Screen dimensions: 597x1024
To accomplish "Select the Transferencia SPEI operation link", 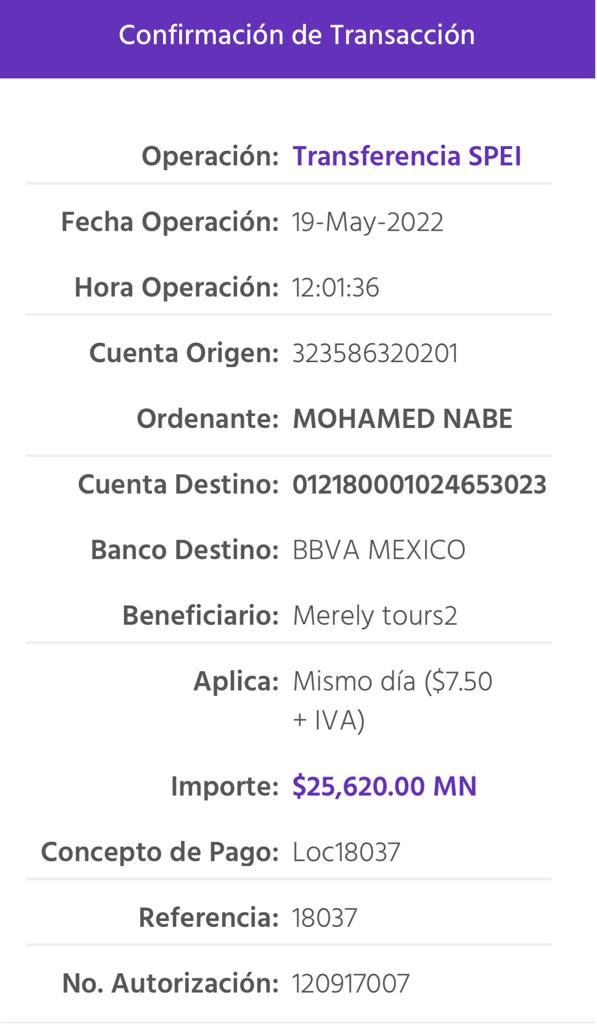I will coord(407,156).
